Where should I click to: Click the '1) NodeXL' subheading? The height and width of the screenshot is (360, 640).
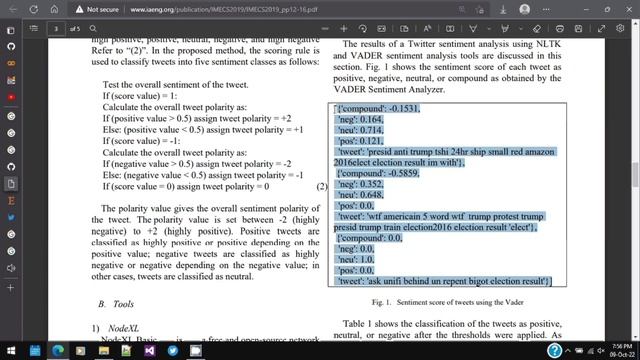click(x=116, y=328)
